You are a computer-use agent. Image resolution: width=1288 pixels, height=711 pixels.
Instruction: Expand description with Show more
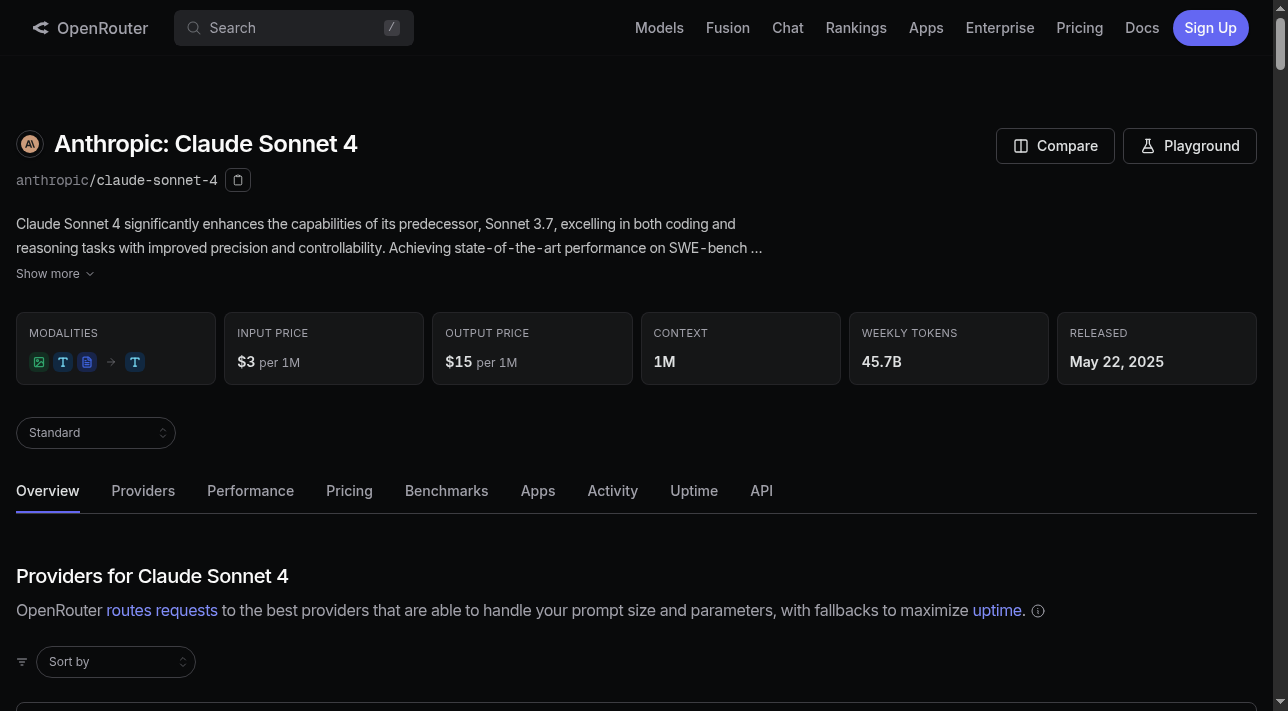tap(55, 274)
